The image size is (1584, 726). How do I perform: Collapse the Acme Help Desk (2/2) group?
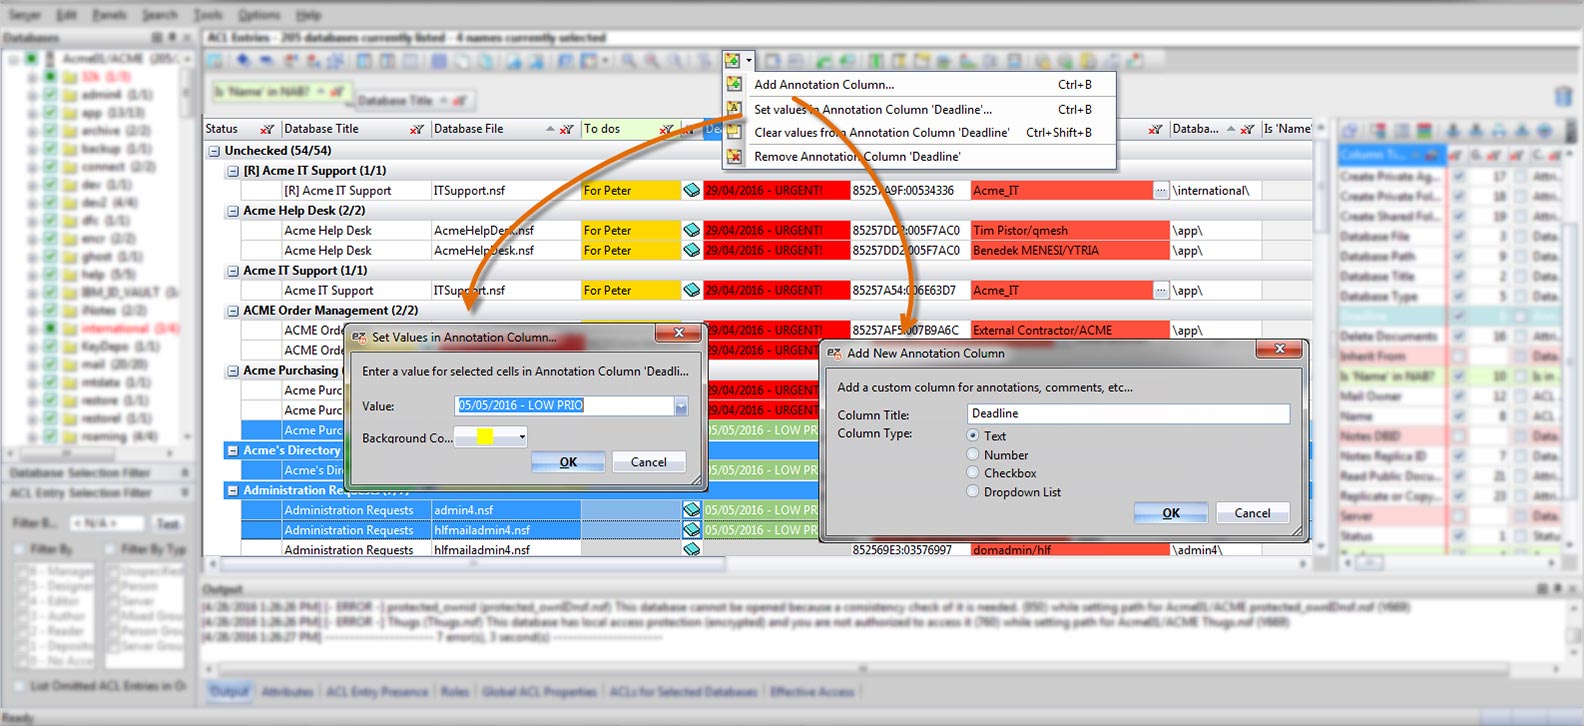click(233, 211)
